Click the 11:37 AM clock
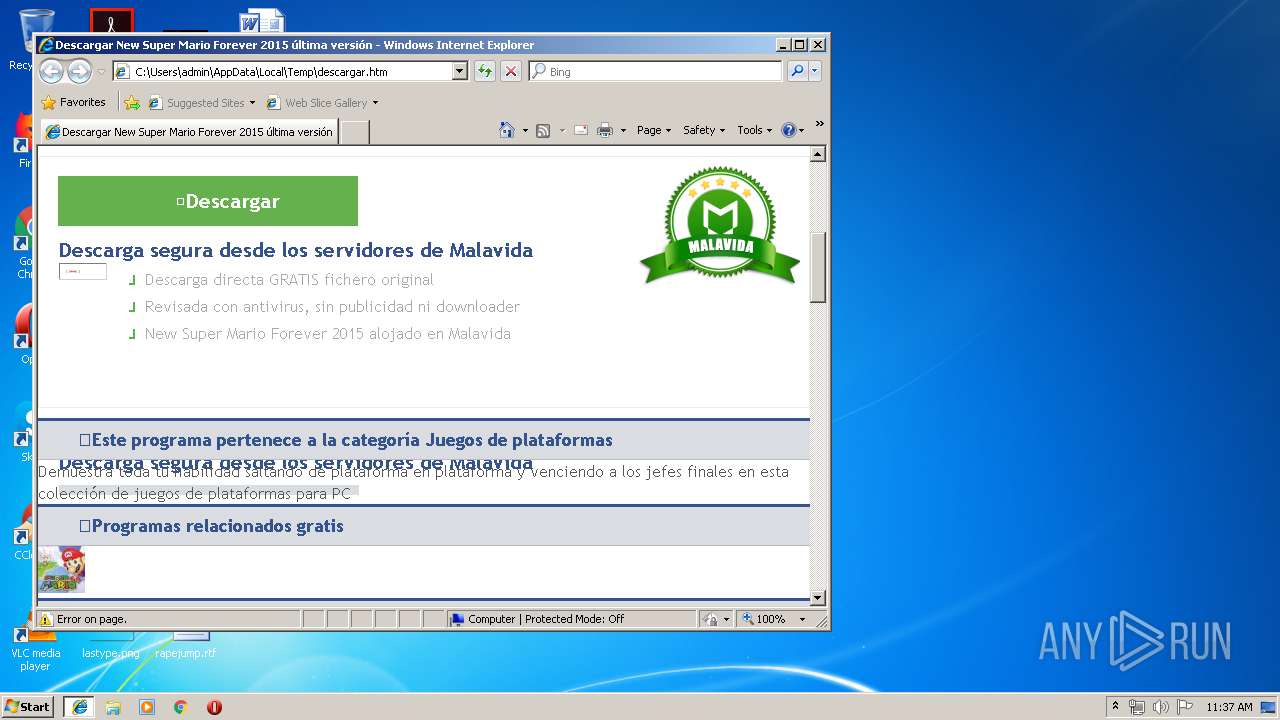The height and width of the screenshot is (720, 1280). (1229, 707)
